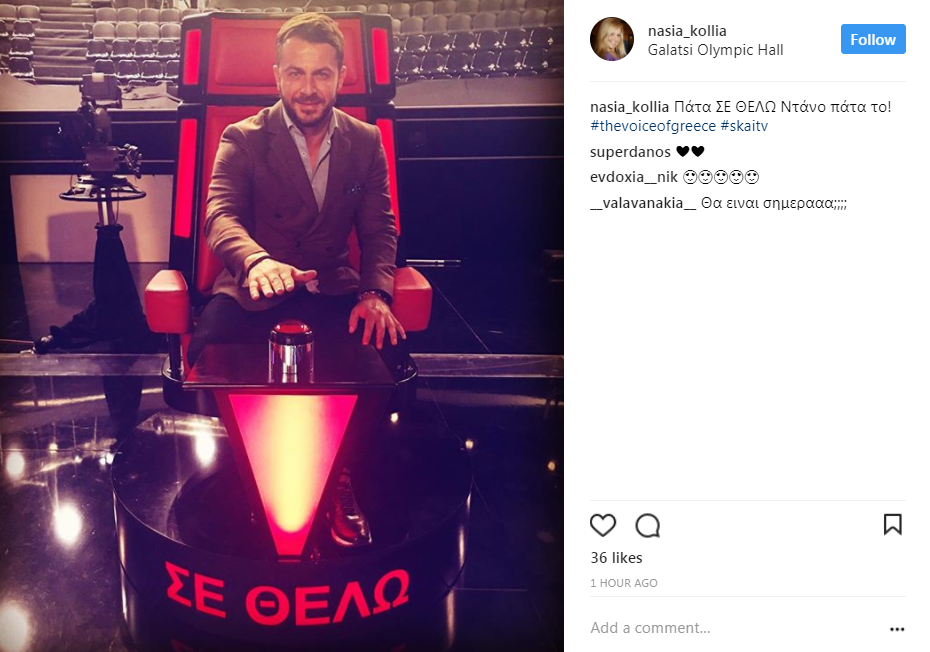Save the post with the bookmark icon
Image resolution: width=930 pixels, height=652 pixels.
tap(893, 524)
